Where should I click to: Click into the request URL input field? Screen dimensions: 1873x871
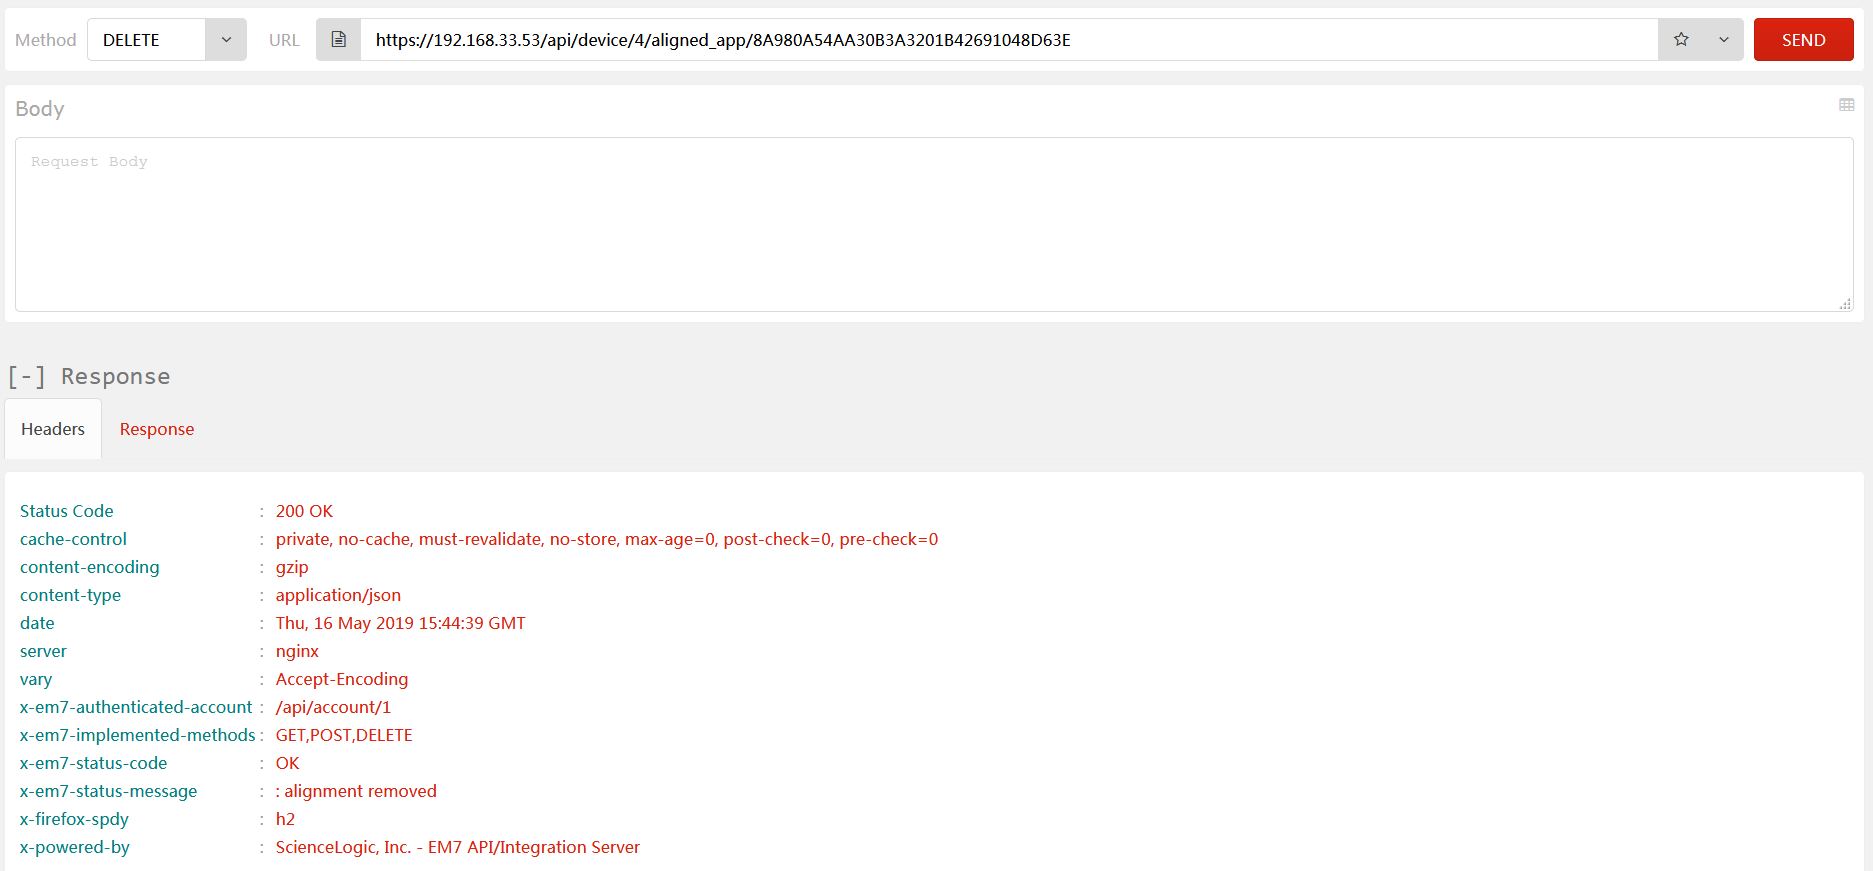1000,40
